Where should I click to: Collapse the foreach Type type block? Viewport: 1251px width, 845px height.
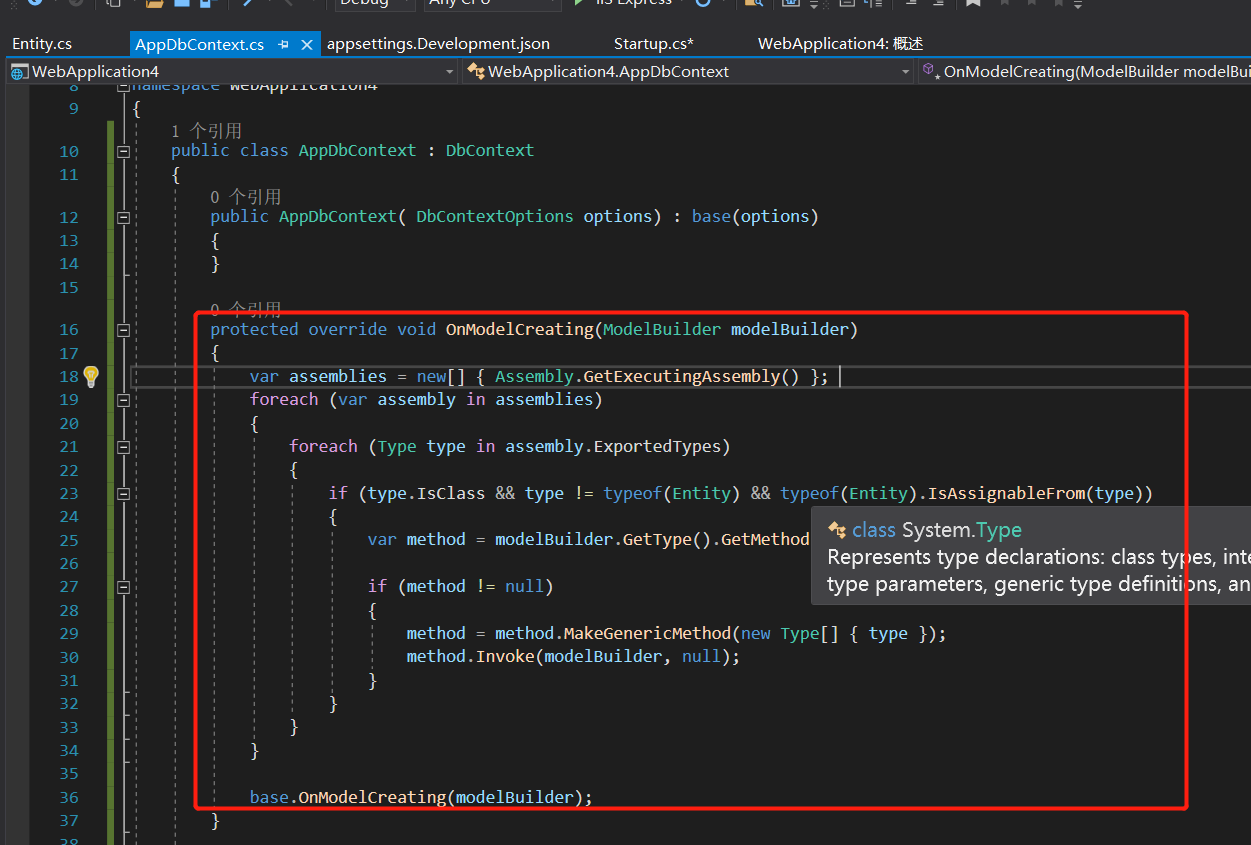click(x=124, y=447)
